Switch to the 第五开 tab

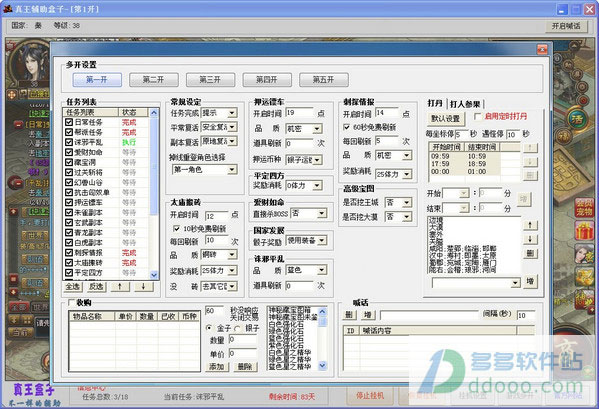click(324, 80)
